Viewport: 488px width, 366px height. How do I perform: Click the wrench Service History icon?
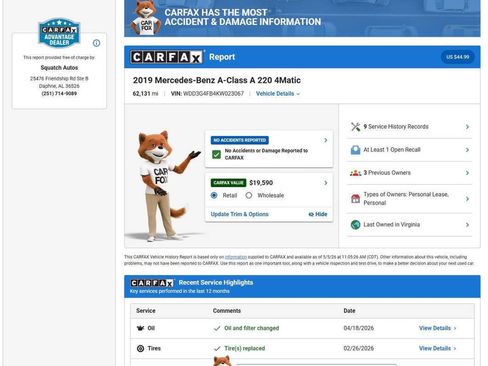click(356, 127)
